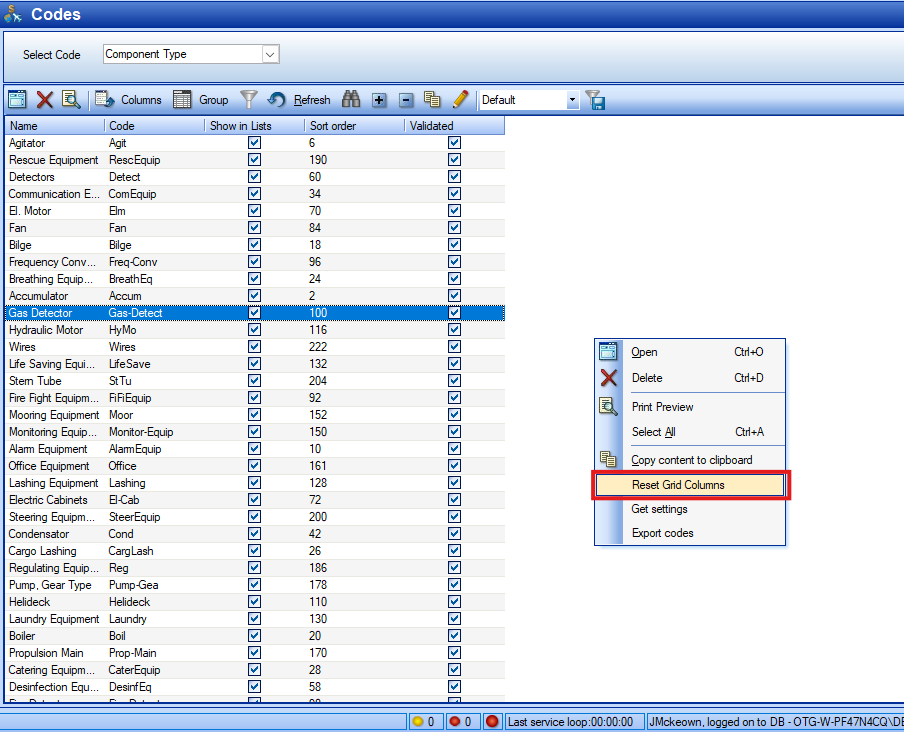Click the pencil edit icon on the toolbar
Screen dimensions: 904x732
pyautogui.click(x=460, y=99)
